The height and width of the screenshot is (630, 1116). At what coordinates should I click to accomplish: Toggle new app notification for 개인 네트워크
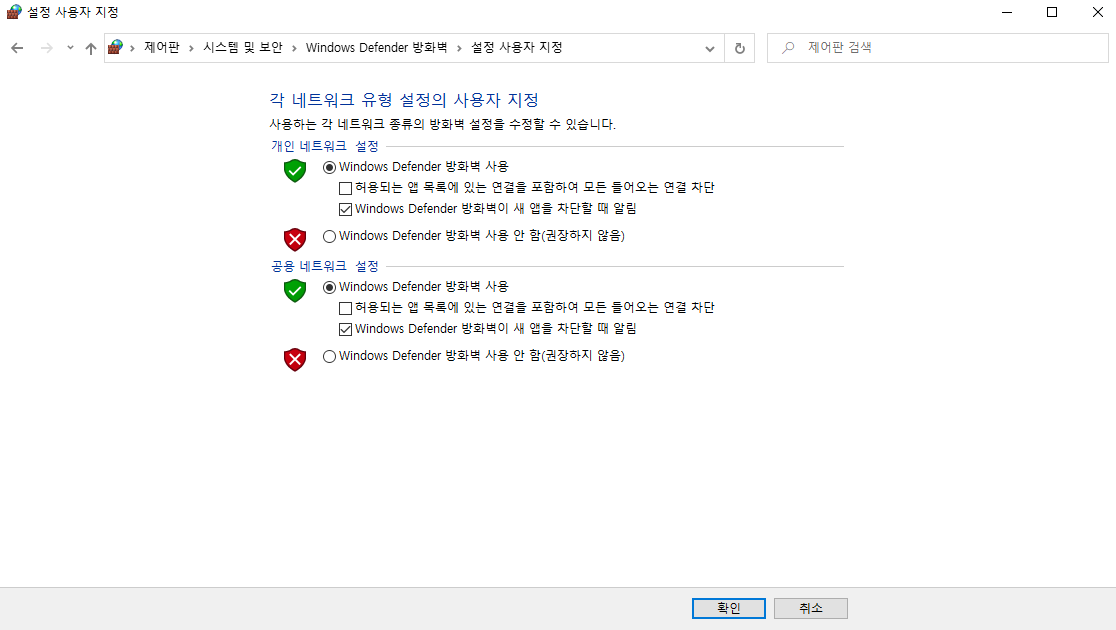tap(345, 209)
